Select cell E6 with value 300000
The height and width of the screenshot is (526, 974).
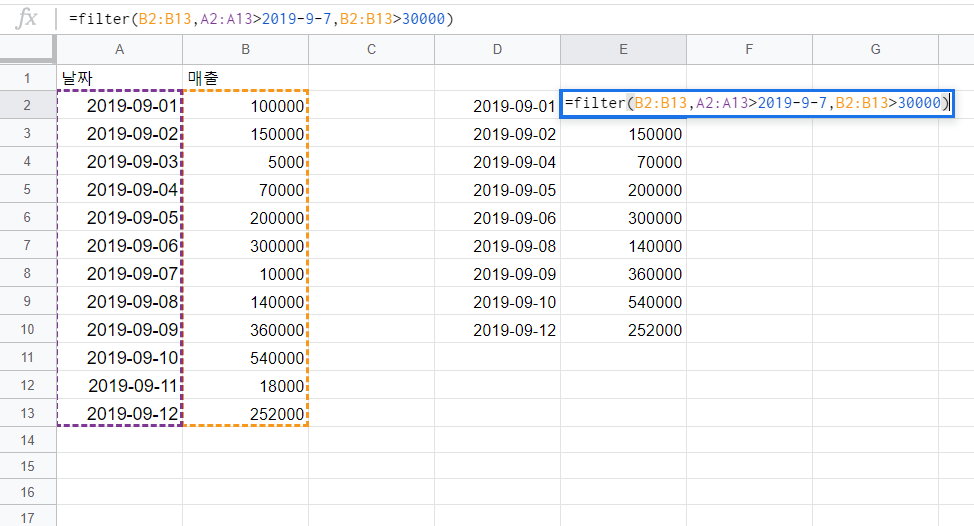(x=624, y=217)
